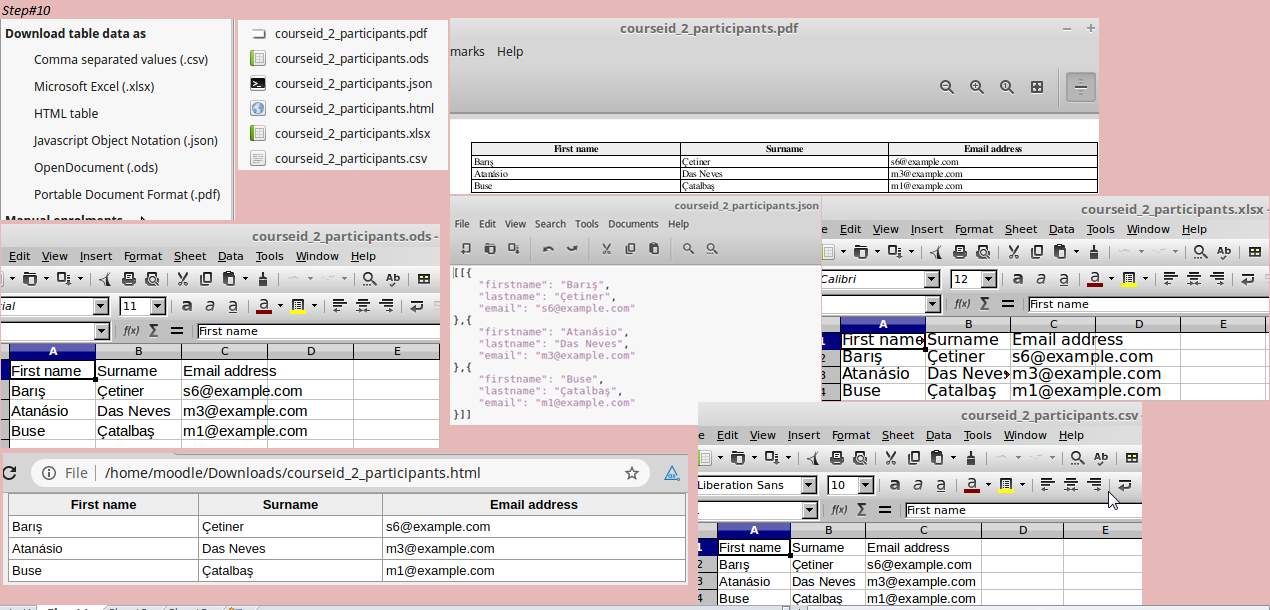Open Format menu in the xlsx window
The height and width of the screenshot is (610, 1270).
(974, 229)
